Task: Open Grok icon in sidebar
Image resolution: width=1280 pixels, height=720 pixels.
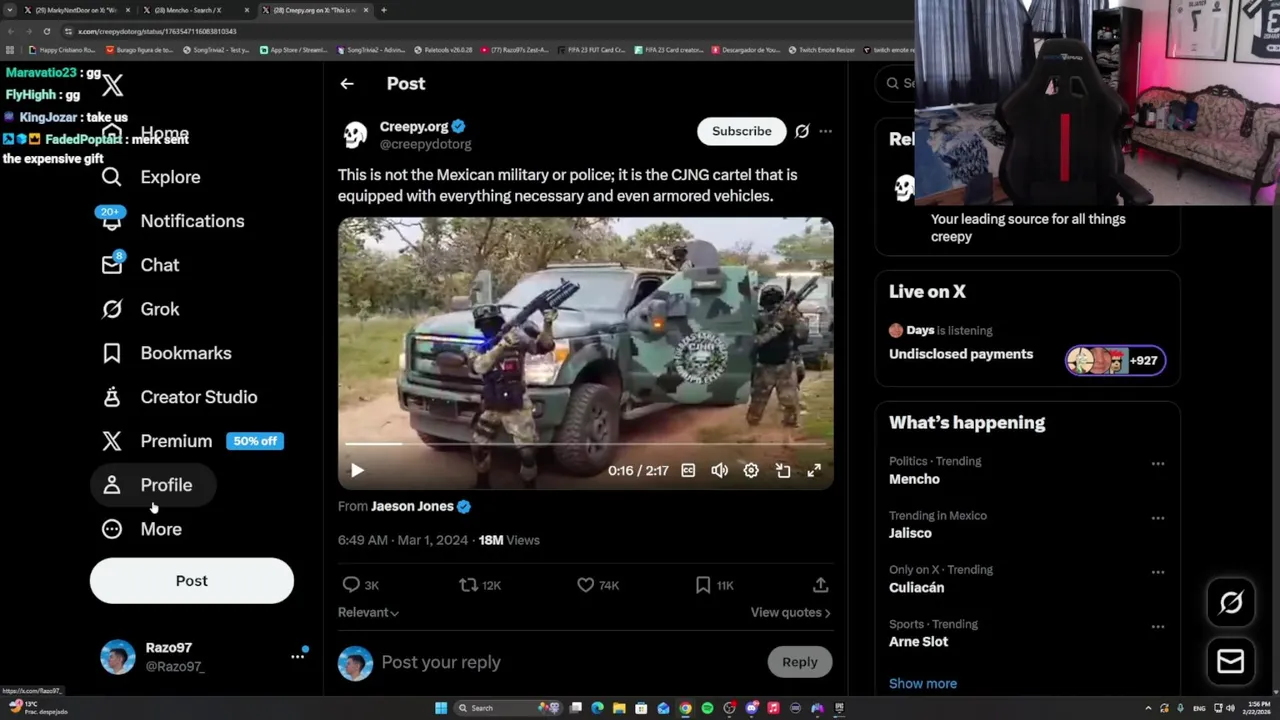Action: point(112,309)
